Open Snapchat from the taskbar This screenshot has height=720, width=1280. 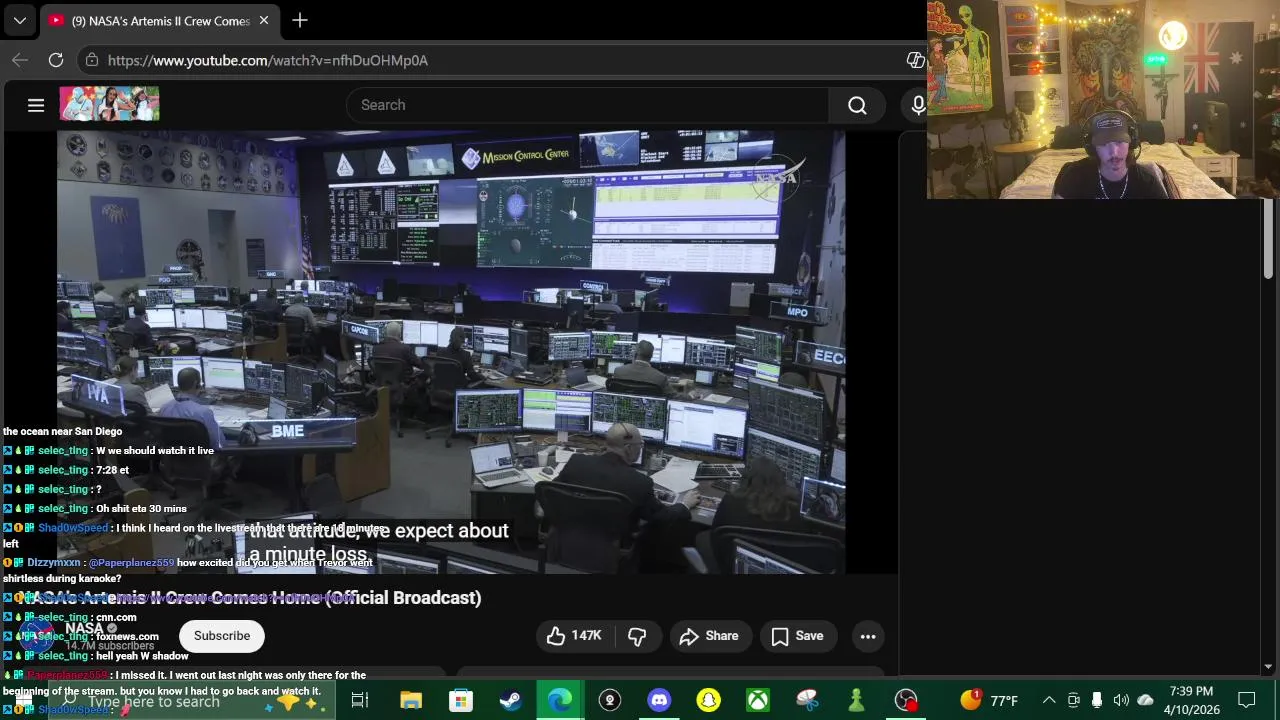click(x=708, y=700)
